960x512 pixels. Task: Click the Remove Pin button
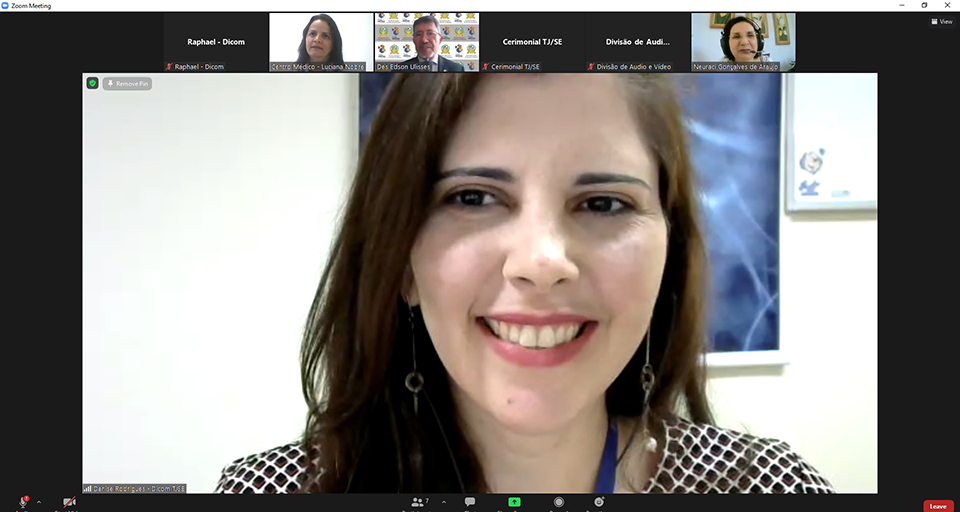point(127,84)
